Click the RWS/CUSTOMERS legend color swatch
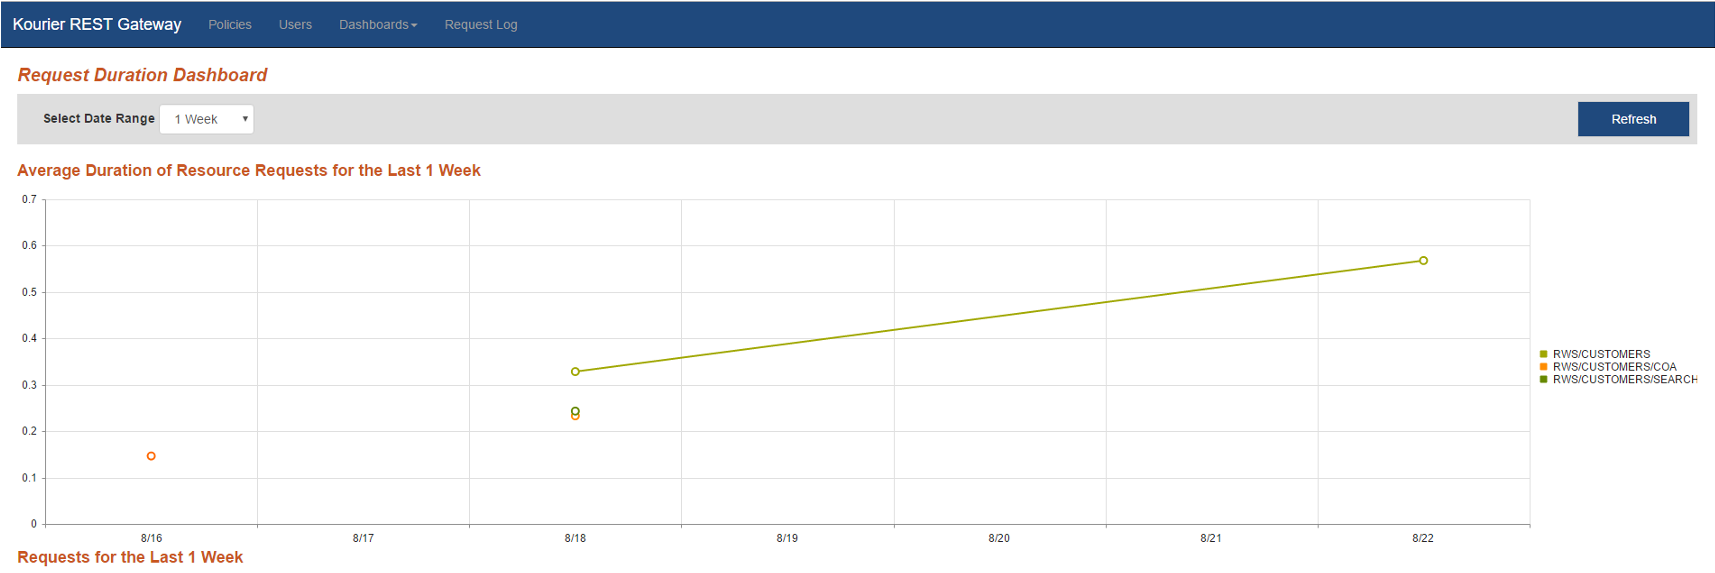This screenshot has width=1715, height=573. [x=1544, y=354]
